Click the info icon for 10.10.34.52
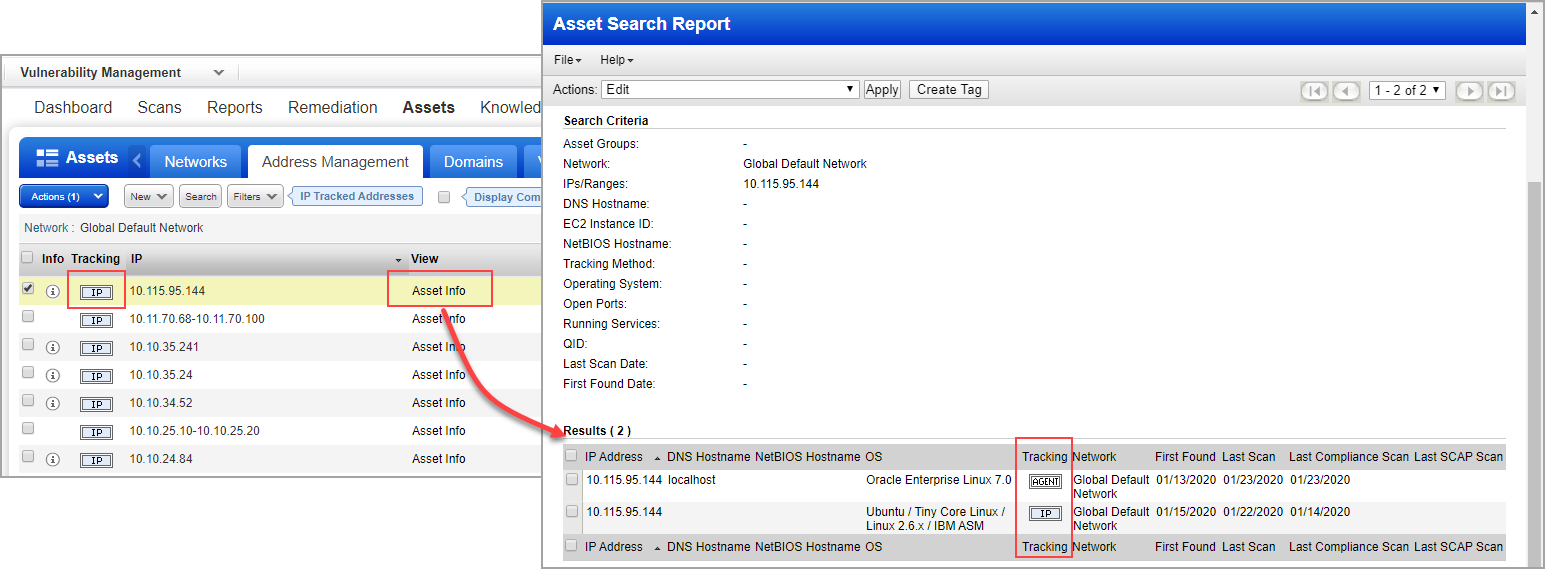This screenshot has height=569, width=1545. click(53, 404)
